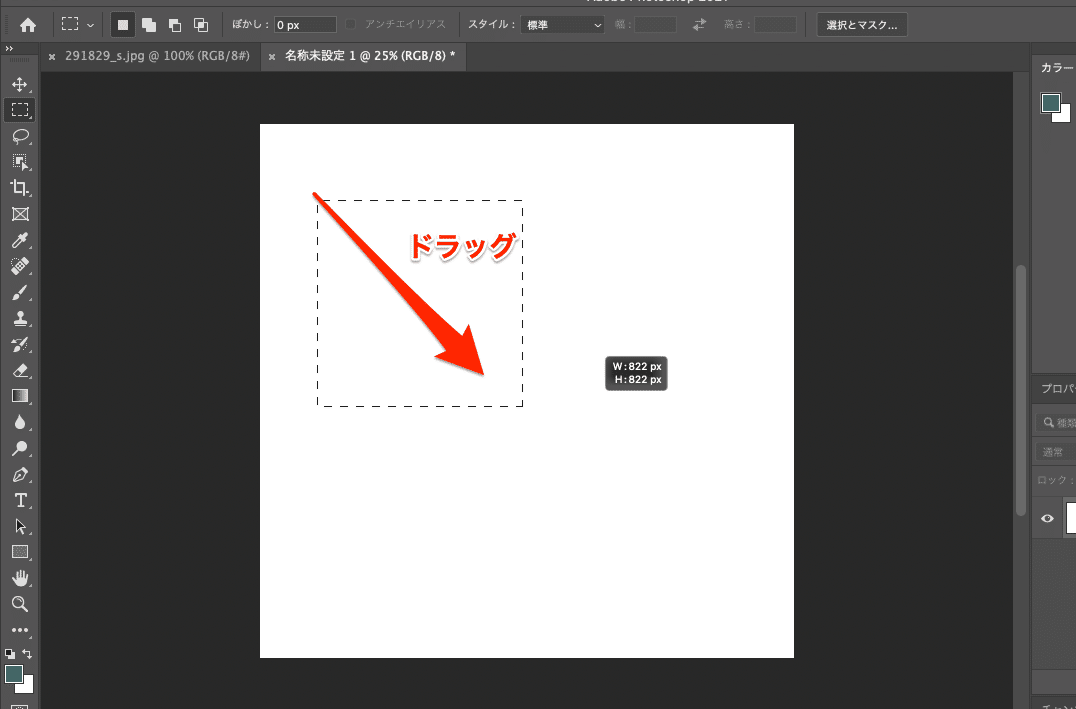
Task: Select the Move tool
Action: pyautogui.click(x=20, y=84)
